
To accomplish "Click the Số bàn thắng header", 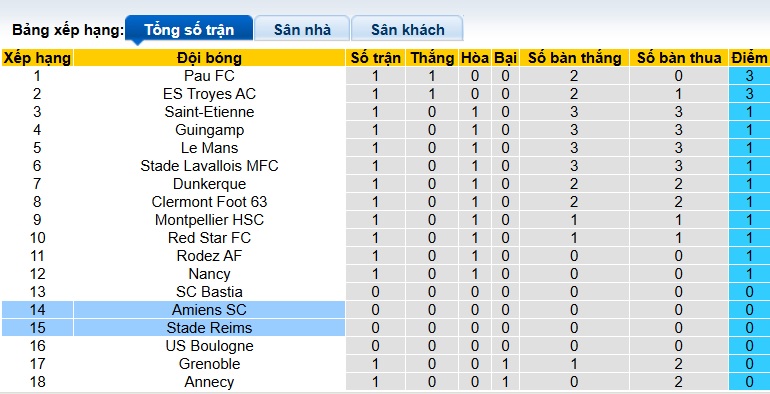I will (574, 58).
